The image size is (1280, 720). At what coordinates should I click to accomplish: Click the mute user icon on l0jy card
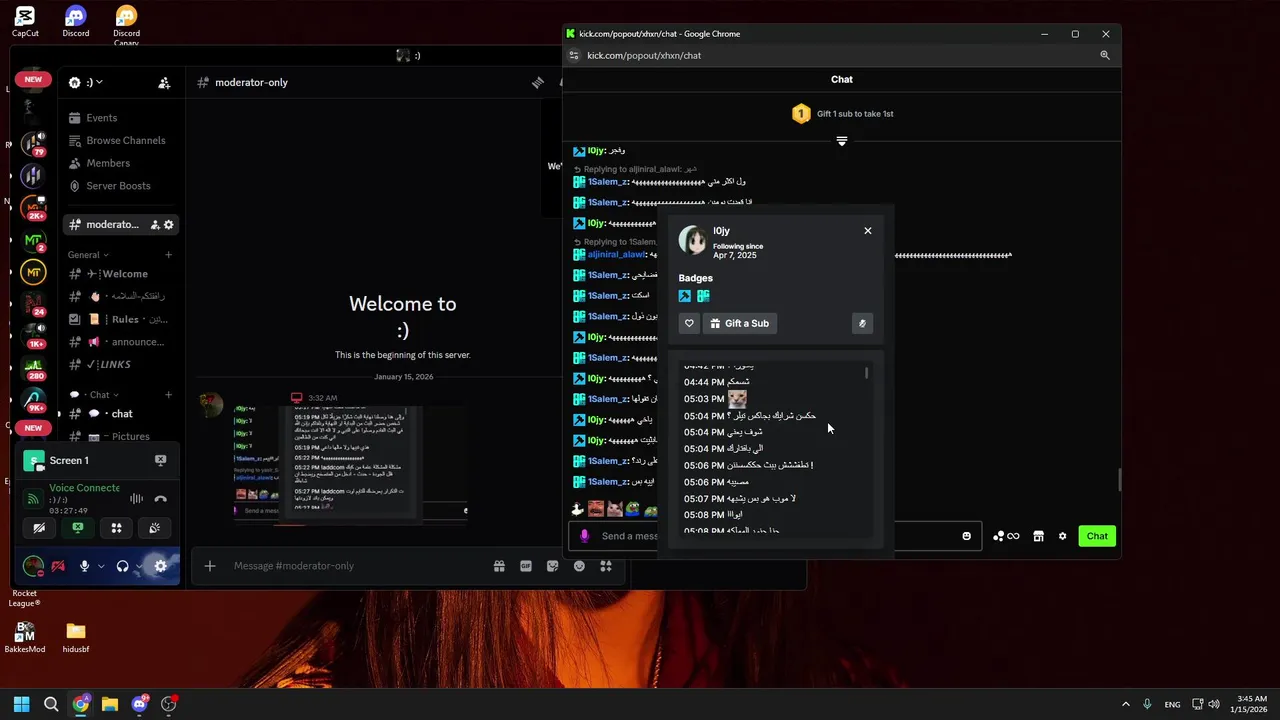point(862,323)
